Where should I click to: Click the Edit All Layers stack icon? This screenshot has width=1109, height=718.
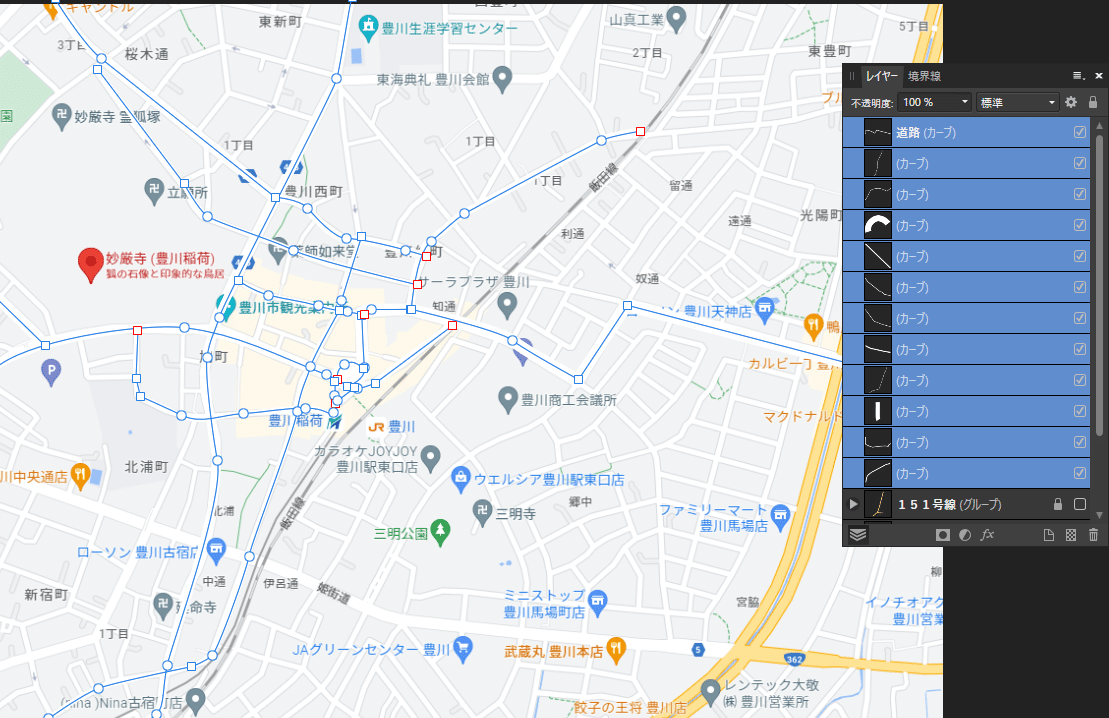coord(858,535)
